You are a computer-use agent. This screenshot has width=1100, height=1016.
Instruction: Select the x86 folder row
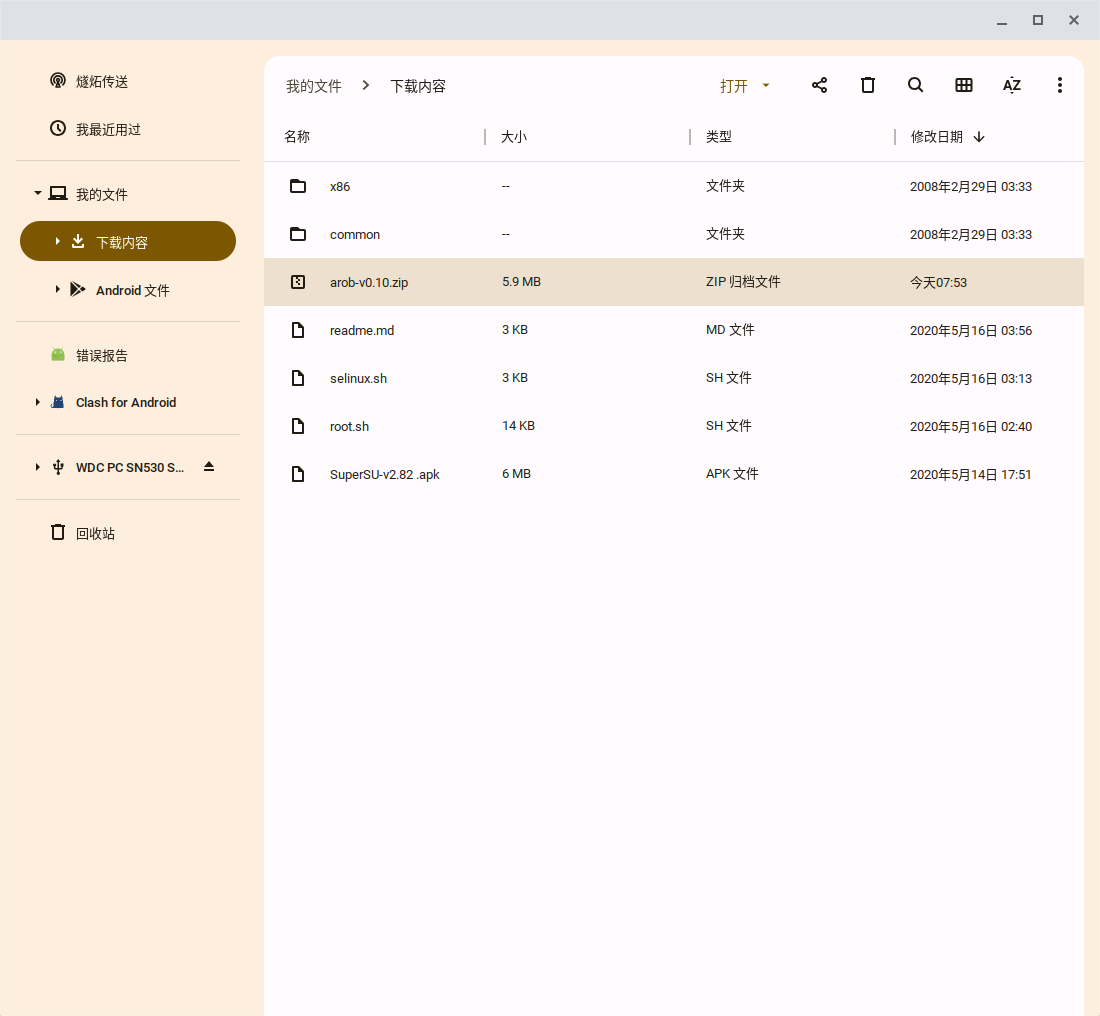340,186
